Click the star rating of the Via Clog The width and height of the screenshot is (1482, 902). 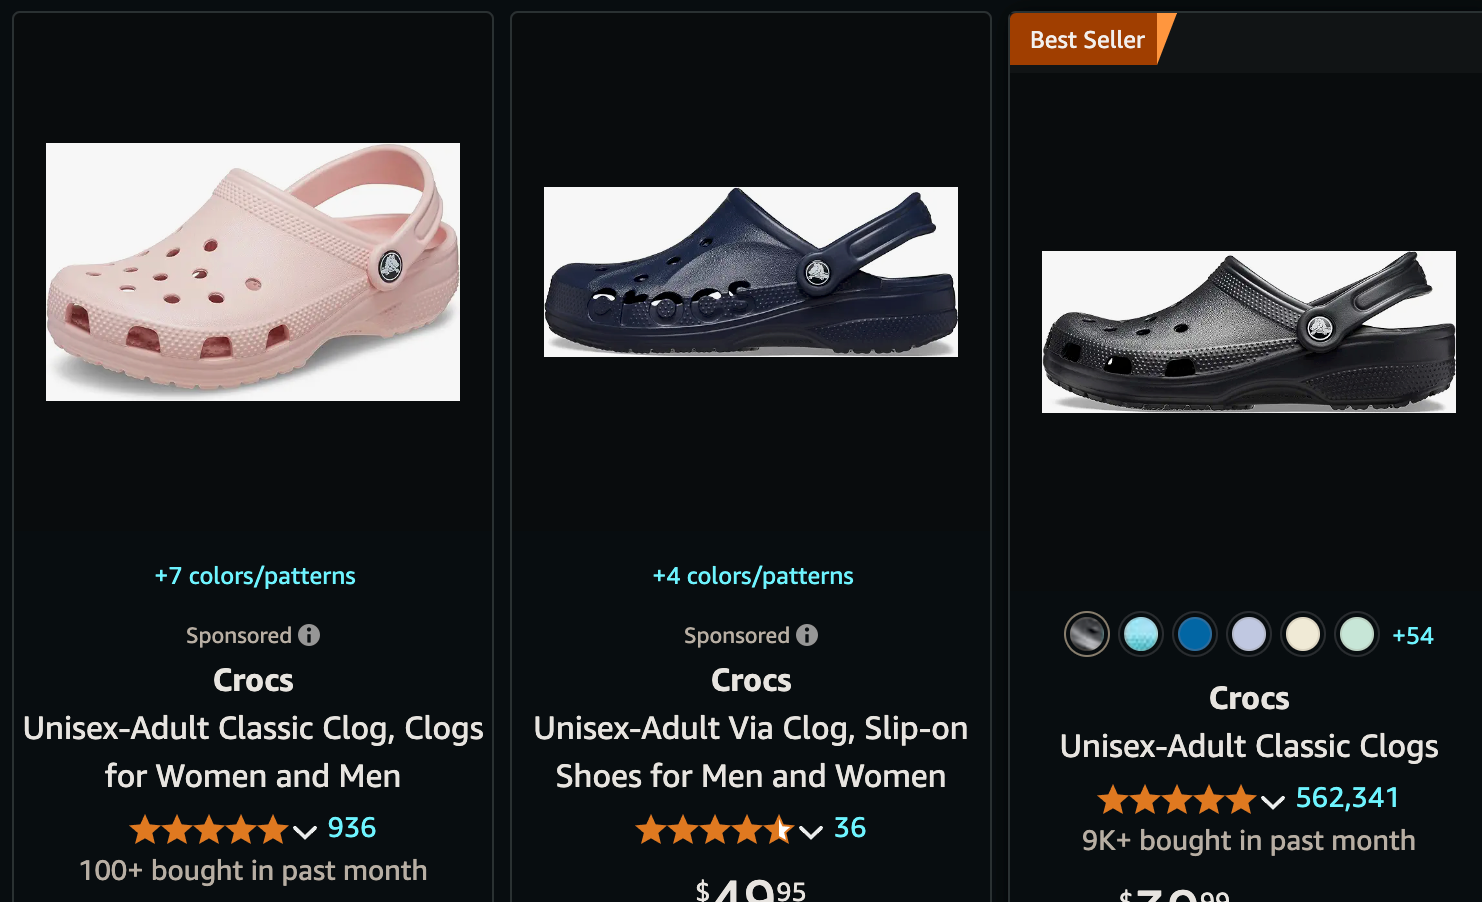(x=715, y=828)
